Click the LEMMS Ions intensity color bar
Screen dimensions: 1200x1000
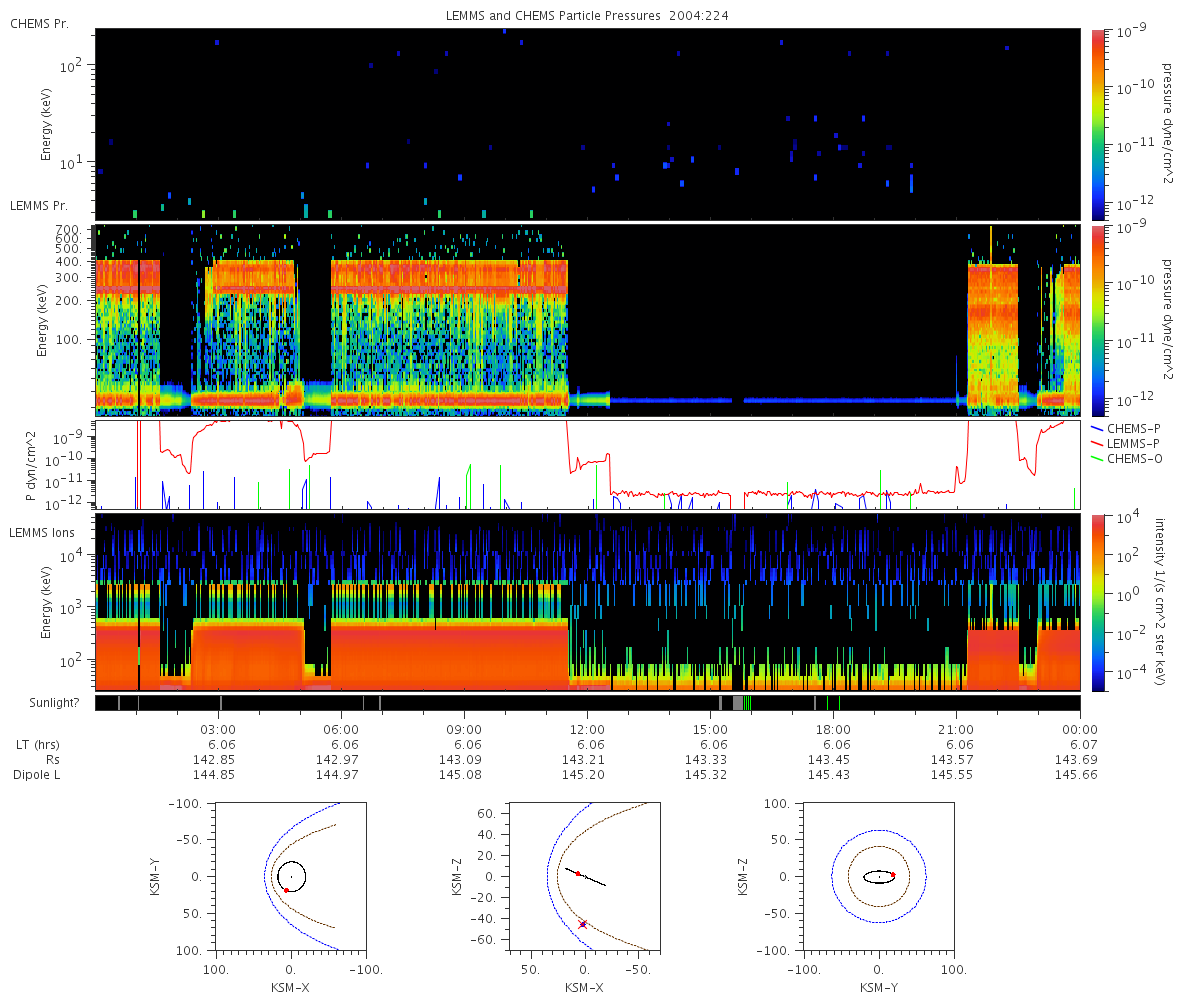click(x=1098, y=602)
